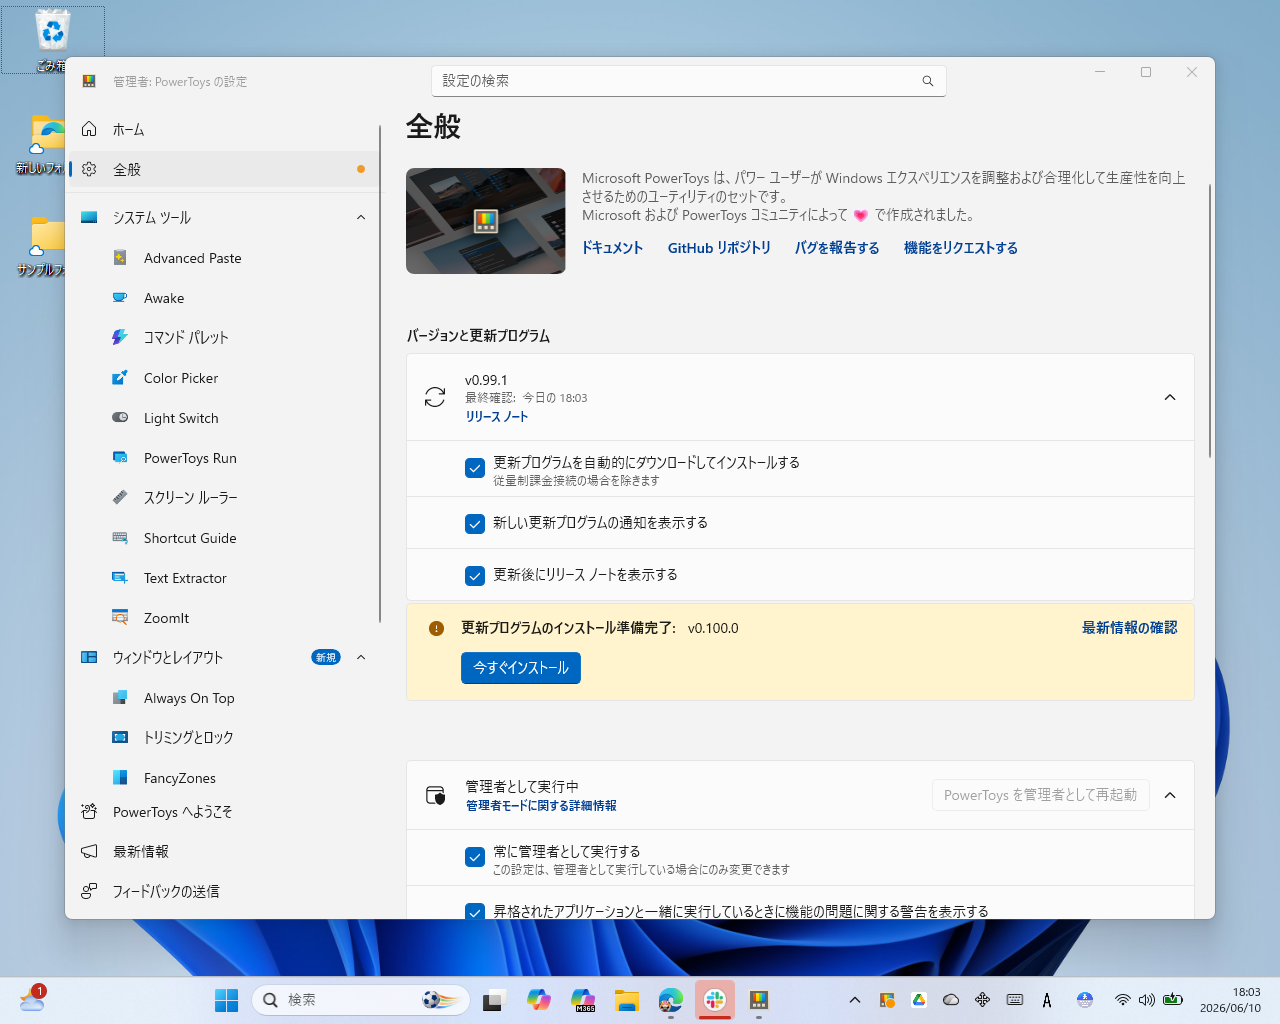
Task: Select the Color Picker eyedropper icon
Action: click(120, 378)
